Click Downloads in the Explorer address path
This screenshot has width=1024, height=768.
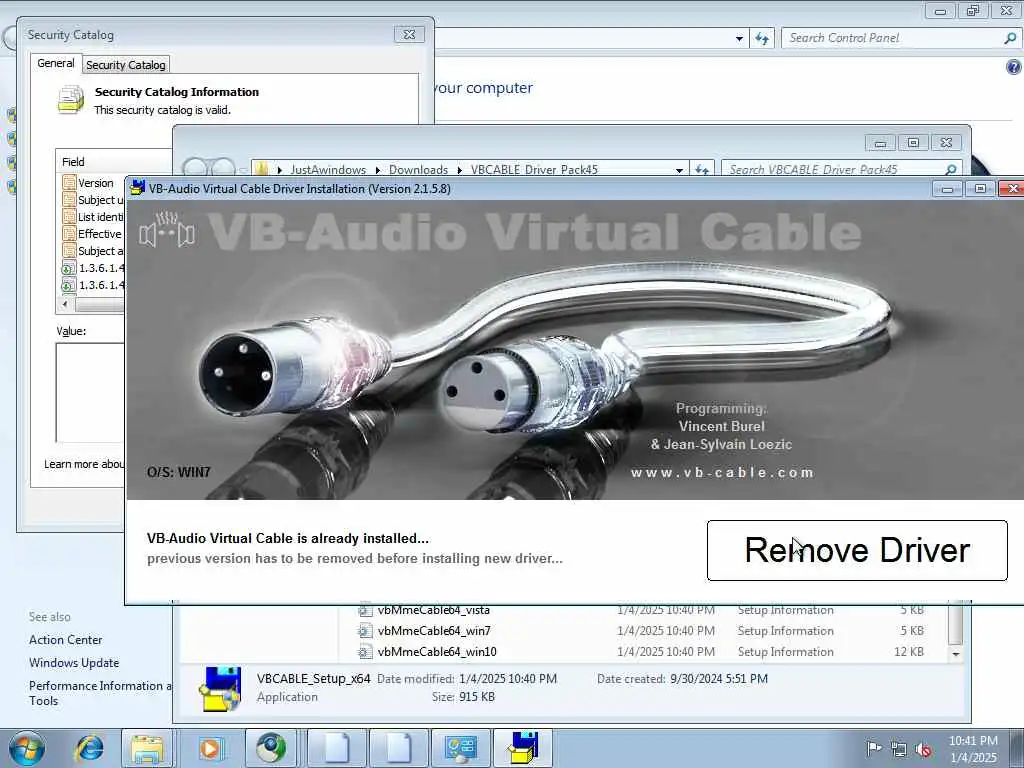(x=418, y=170)
